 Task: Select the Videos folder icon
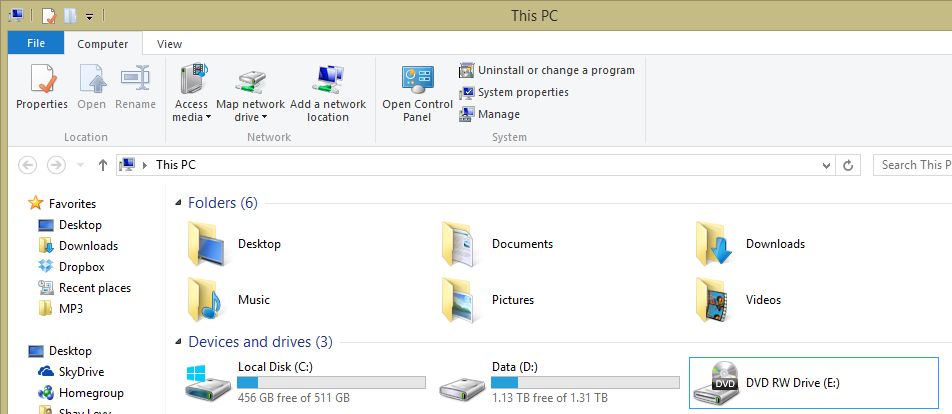click(x=714, y=299)
